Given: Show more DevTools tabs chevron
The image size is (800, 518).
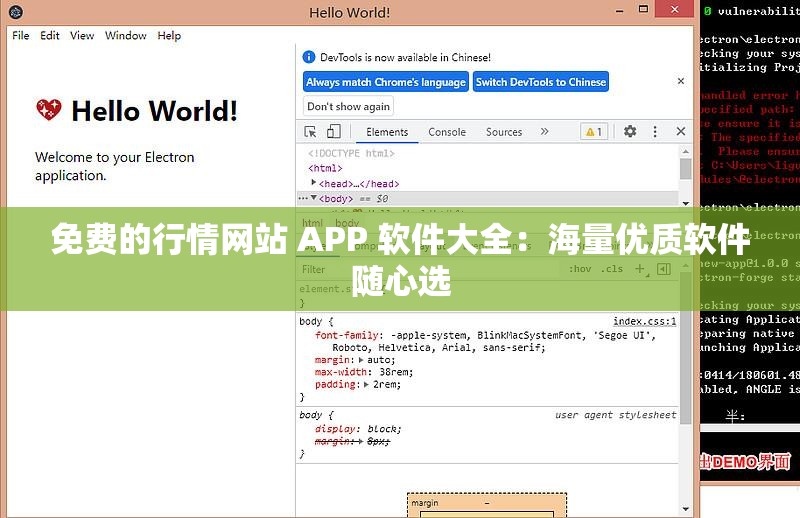Looking at the screenshot, I should pos(544,132).
